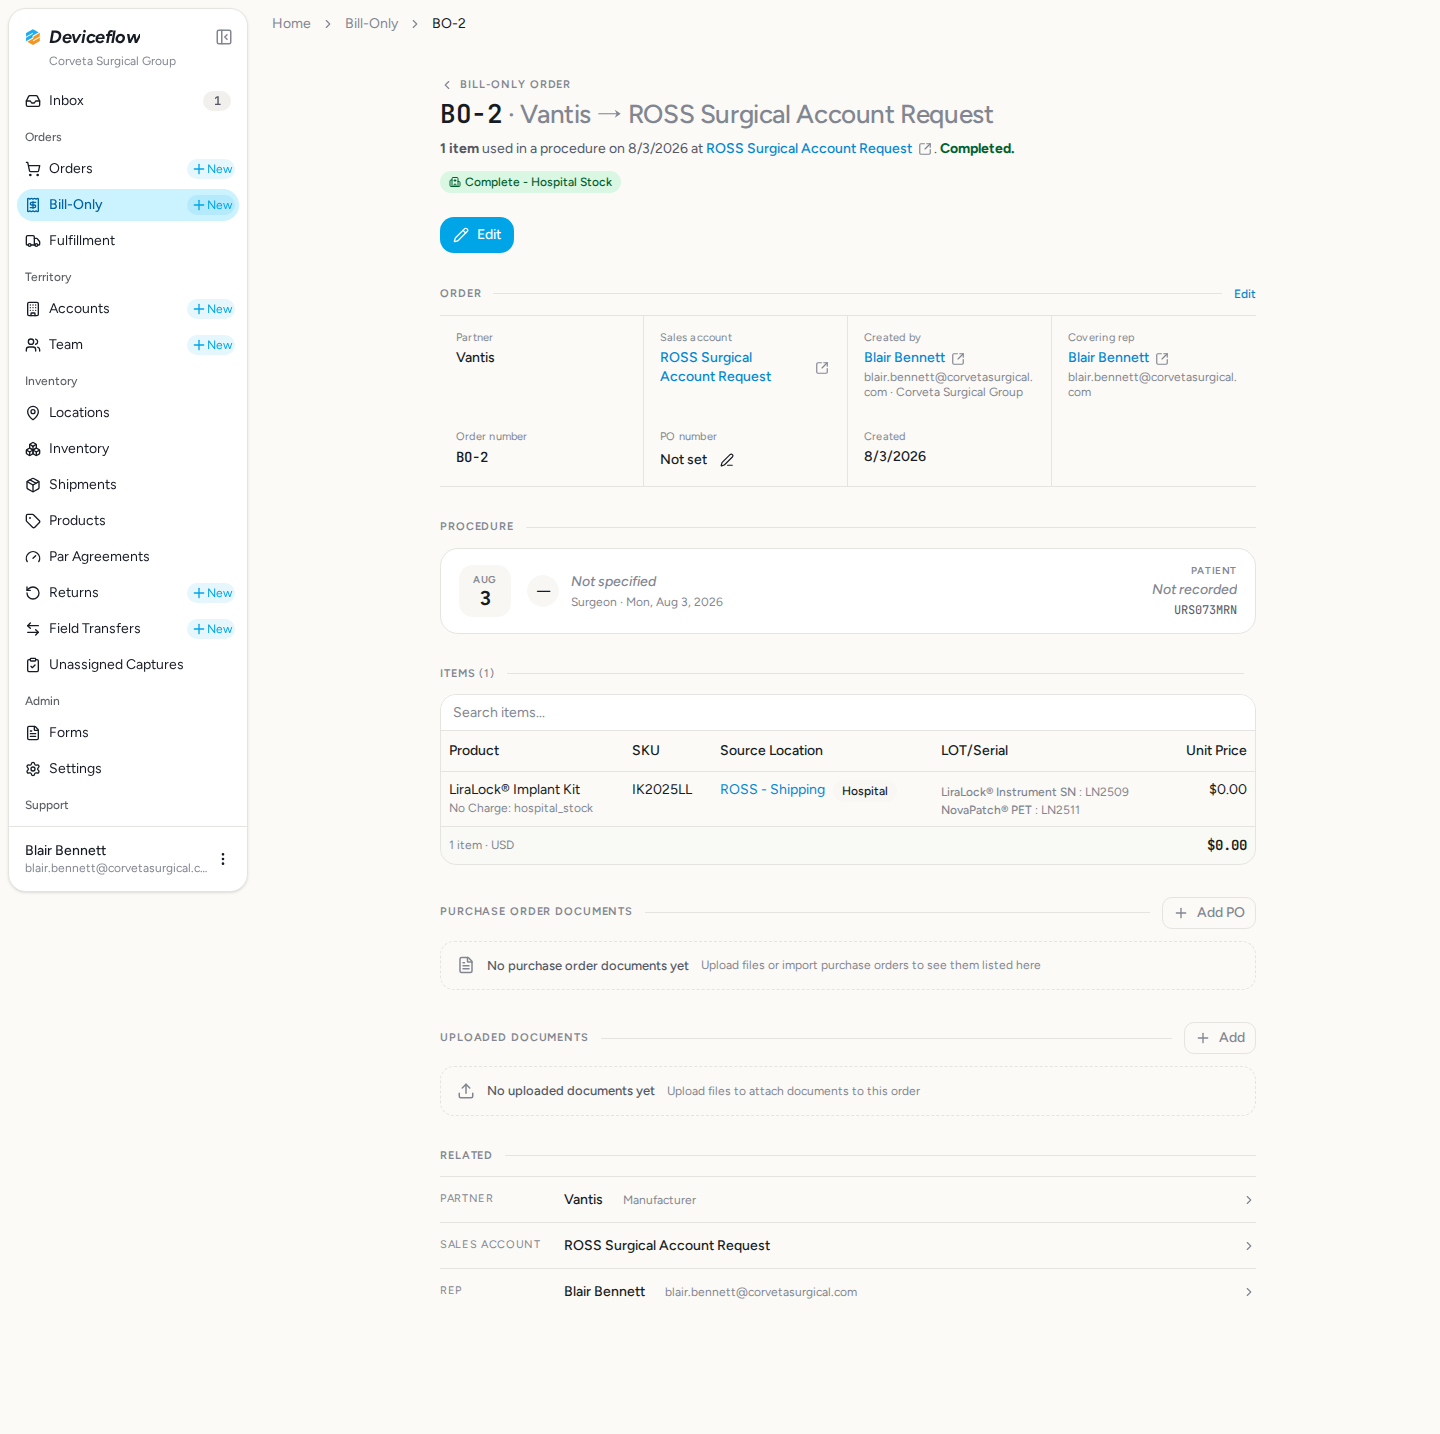Screen dimensions: 1440x1434
Task: Open external link icon in Sales account cell
Action: (822, 368)
